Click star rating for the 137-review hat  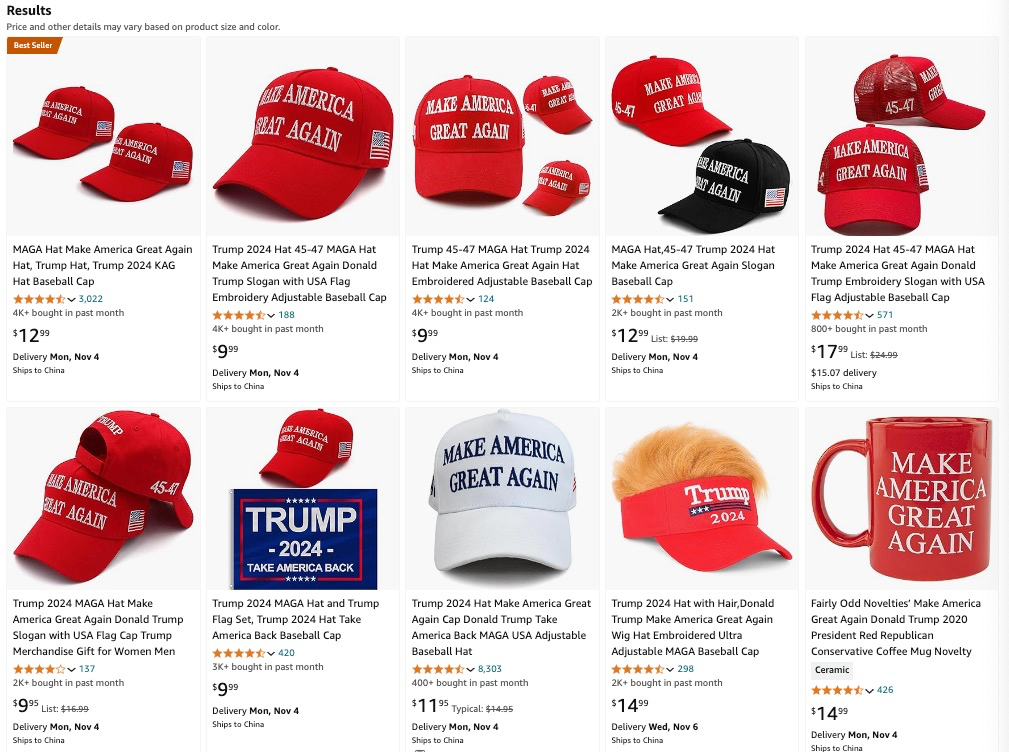(x=39, y=669)
